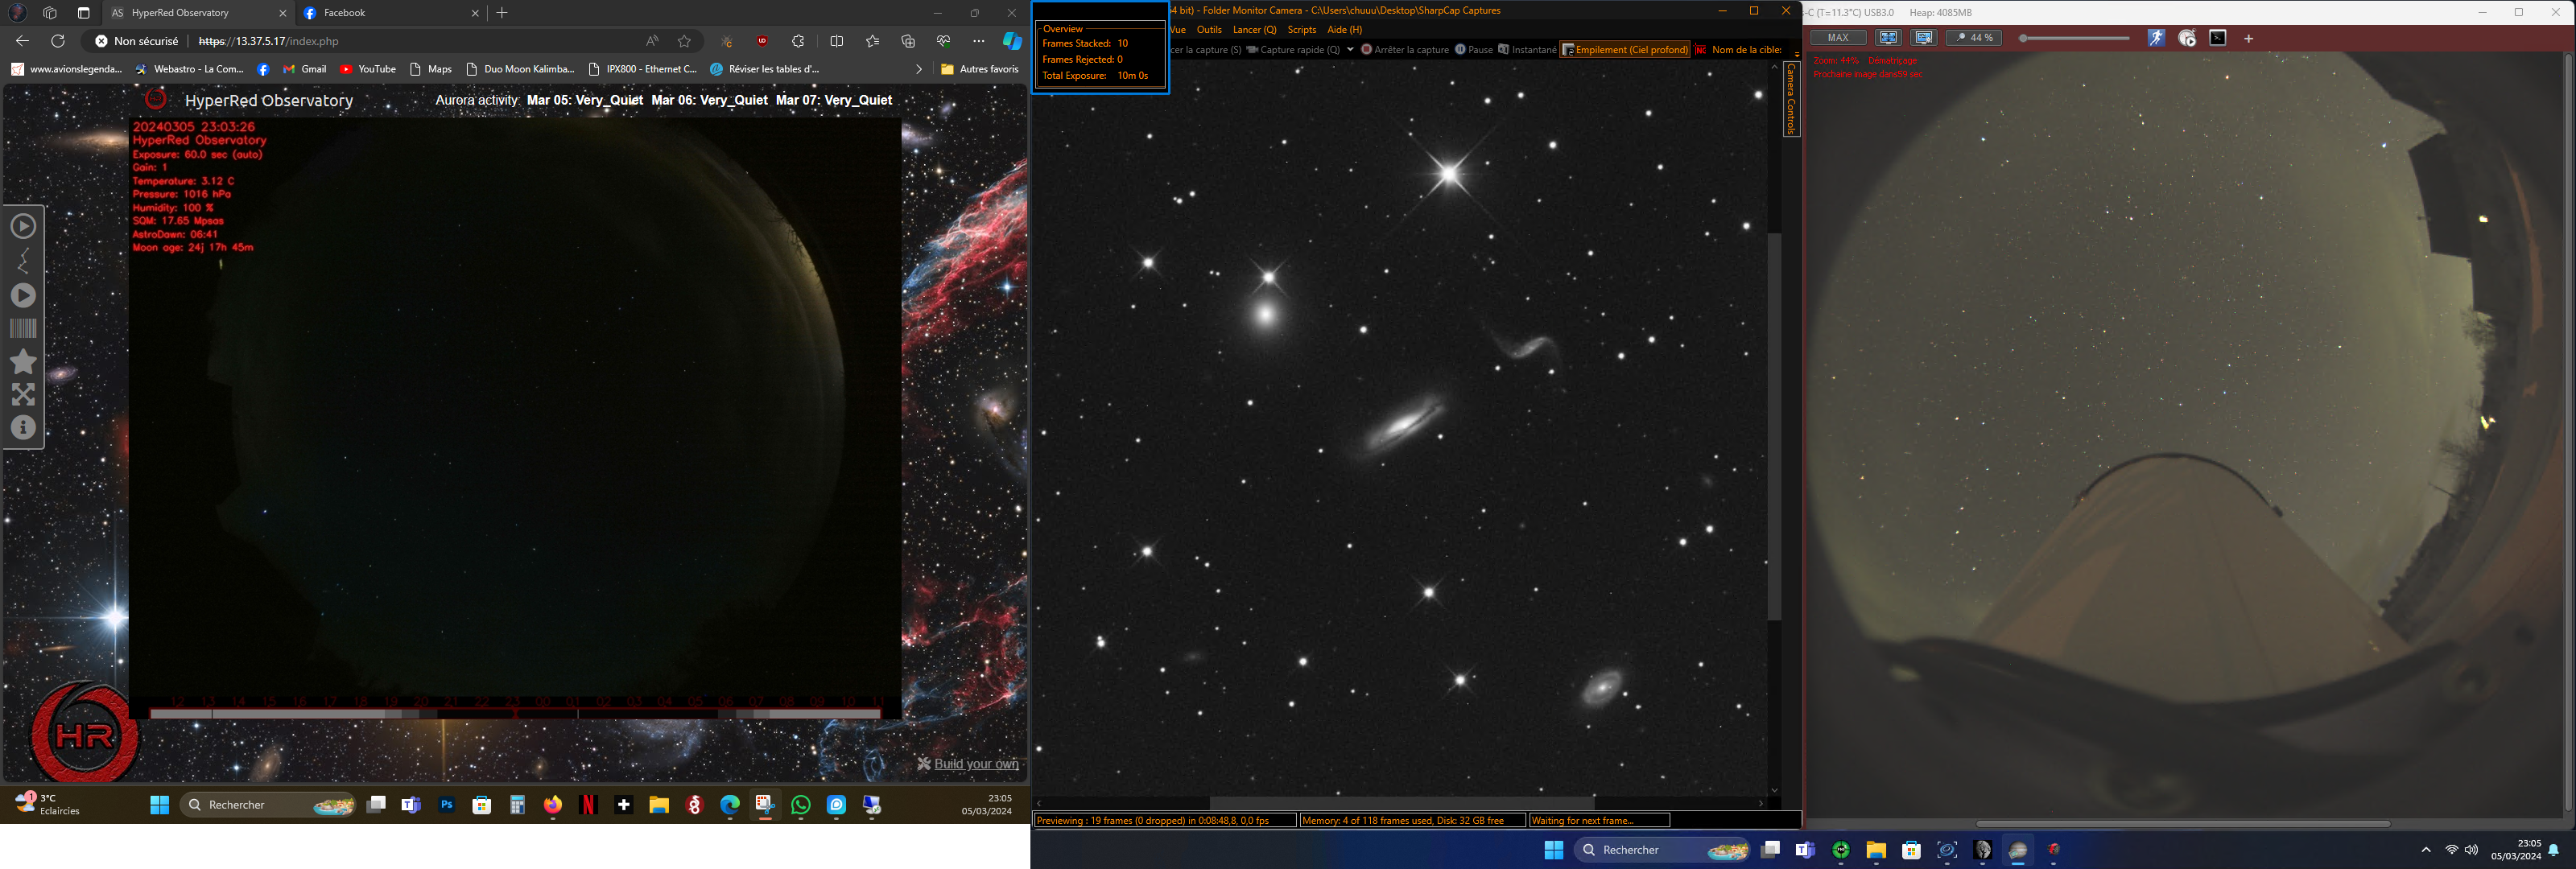Click the fullscreen arrows icon in observatory sidebar
Screen dimensions: 2576x869
point(23,394)
